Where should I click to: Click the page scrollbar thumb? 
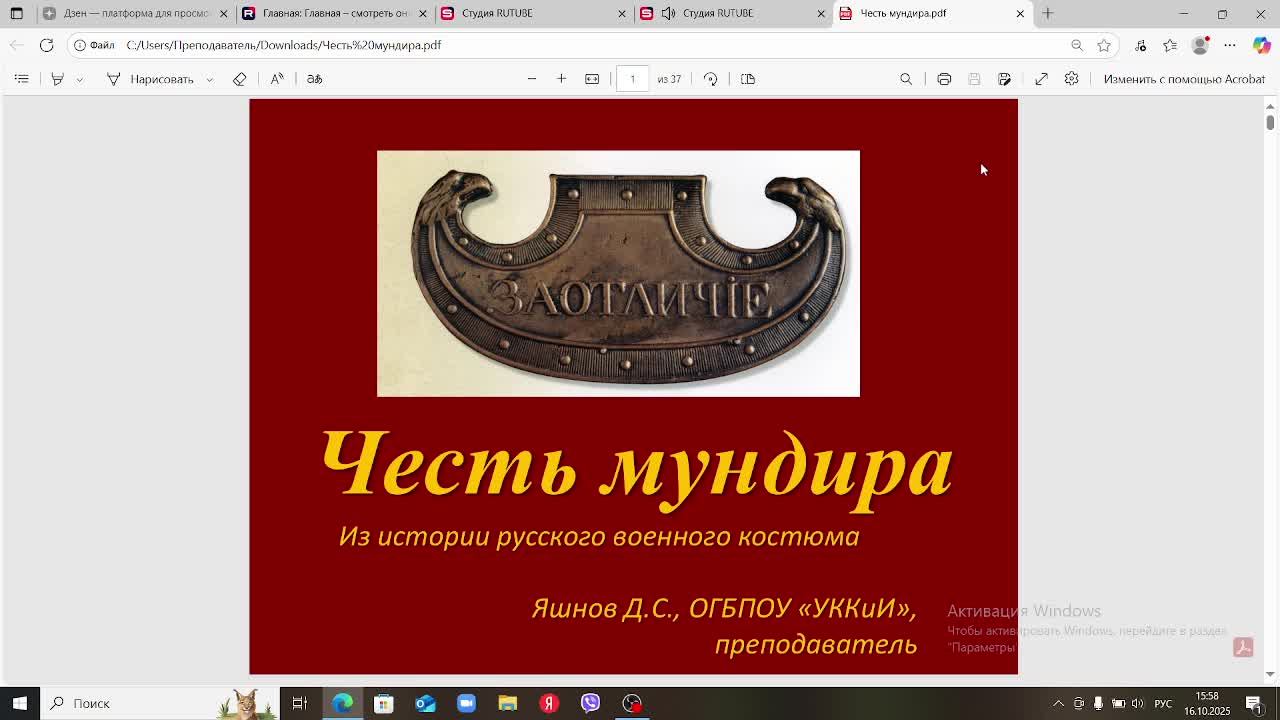click(x=1270, y=122)
